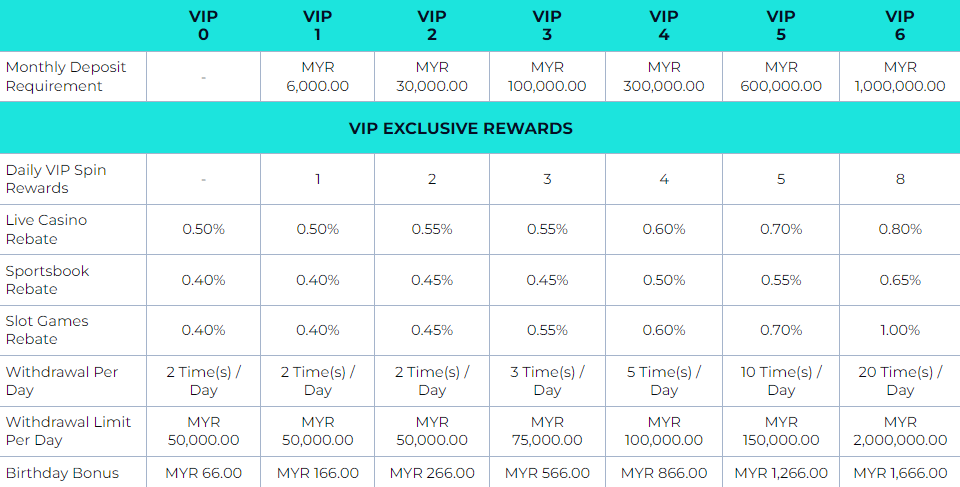Click the MYR 75,000.00 withdrawal limit cell
960x487 pixels.
[x=547, y=432]
